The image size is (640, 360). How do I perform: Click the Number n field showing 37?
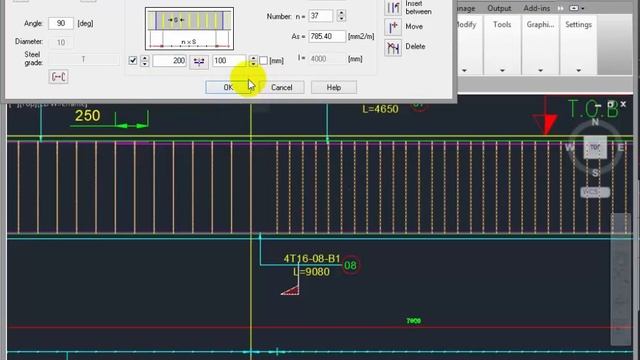[321, 16]
